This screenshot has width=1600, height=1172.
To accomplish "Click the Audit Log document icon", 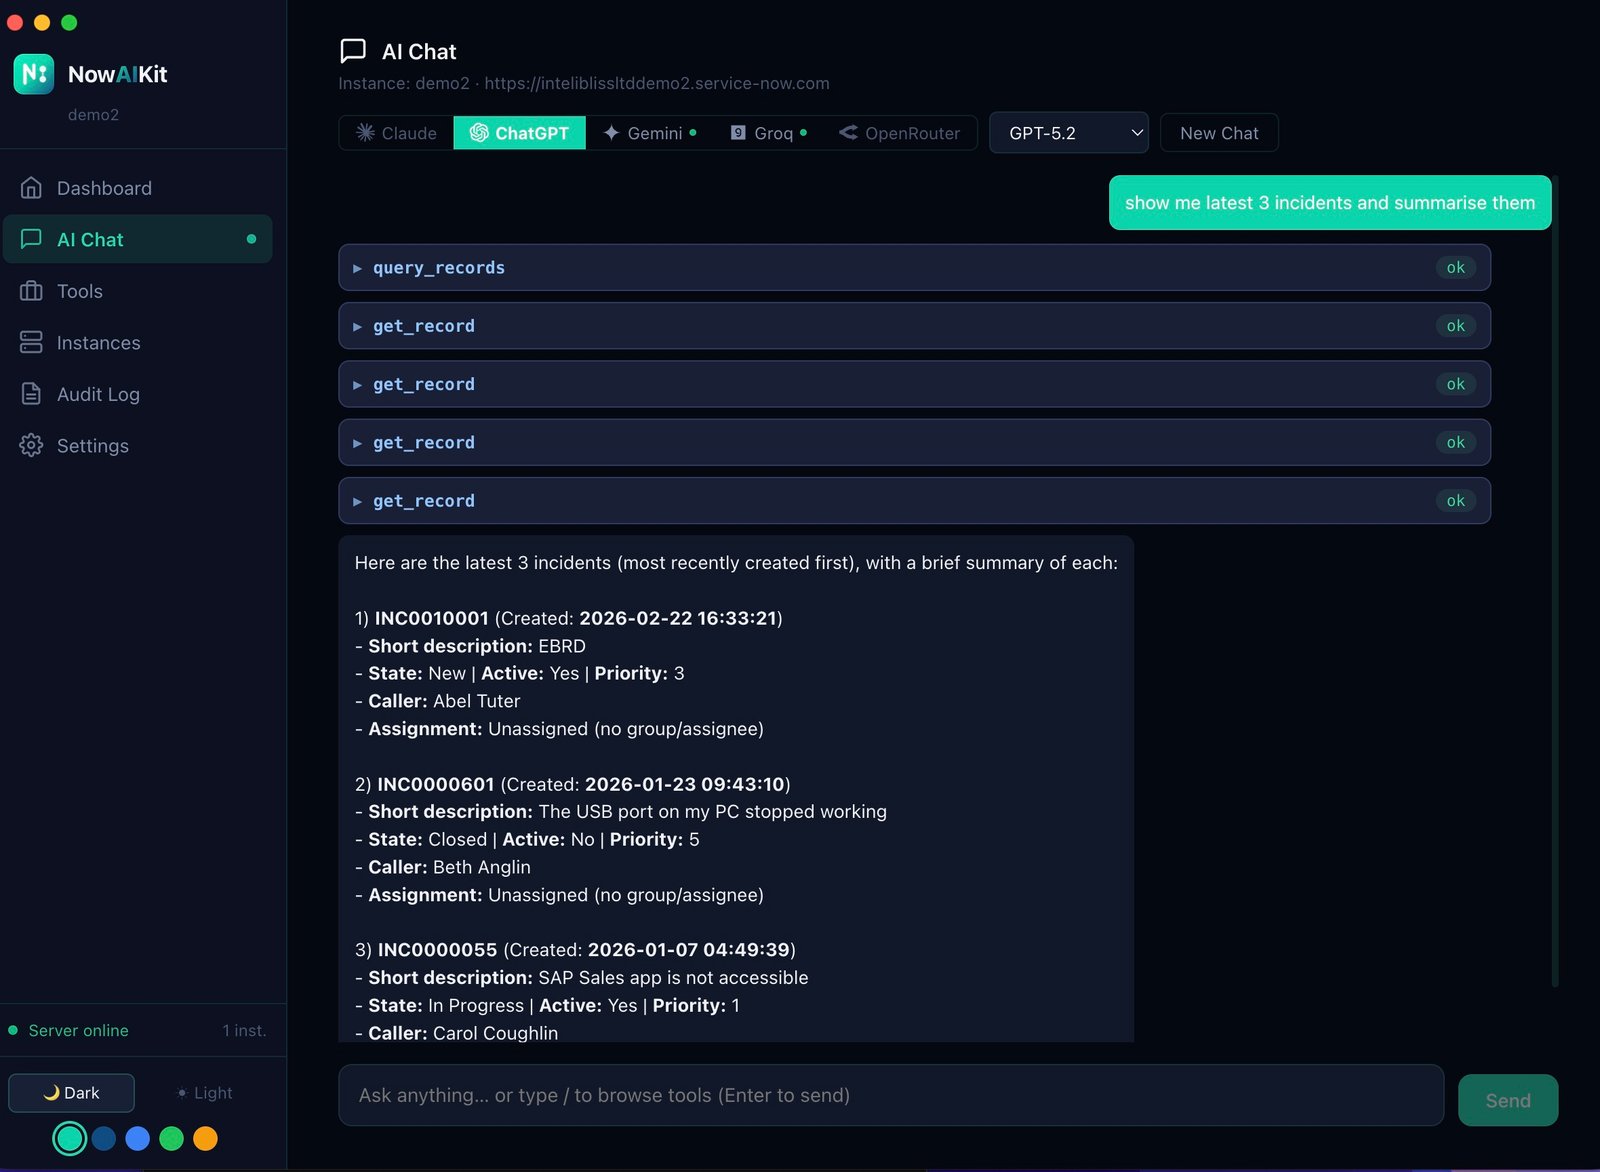I will pyautogui.click(x=31, y=394).
